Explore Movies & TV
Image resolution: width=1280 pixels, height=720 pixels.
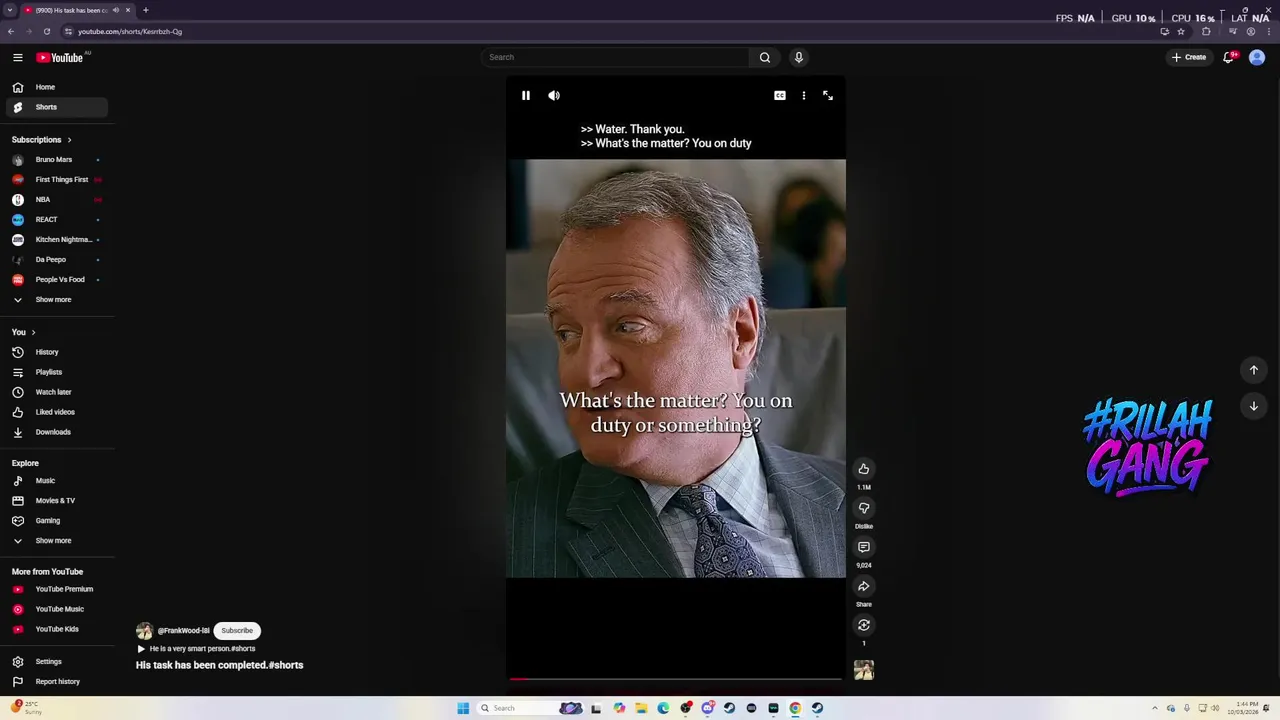(x=57, y=501)
